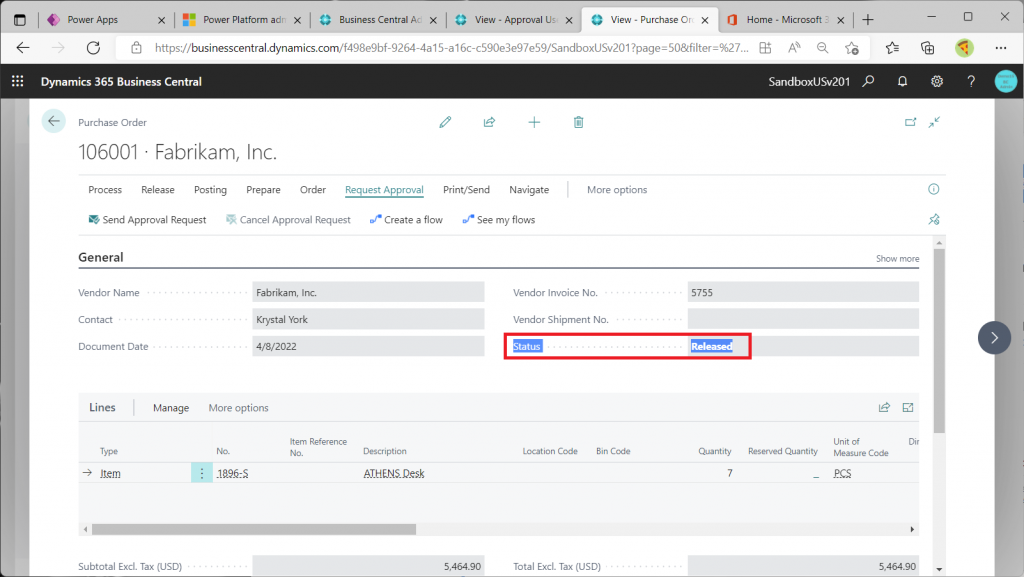Screen dimensions: 1024x577
Task: Switch to View - Approval User tab
Action: 514,20
